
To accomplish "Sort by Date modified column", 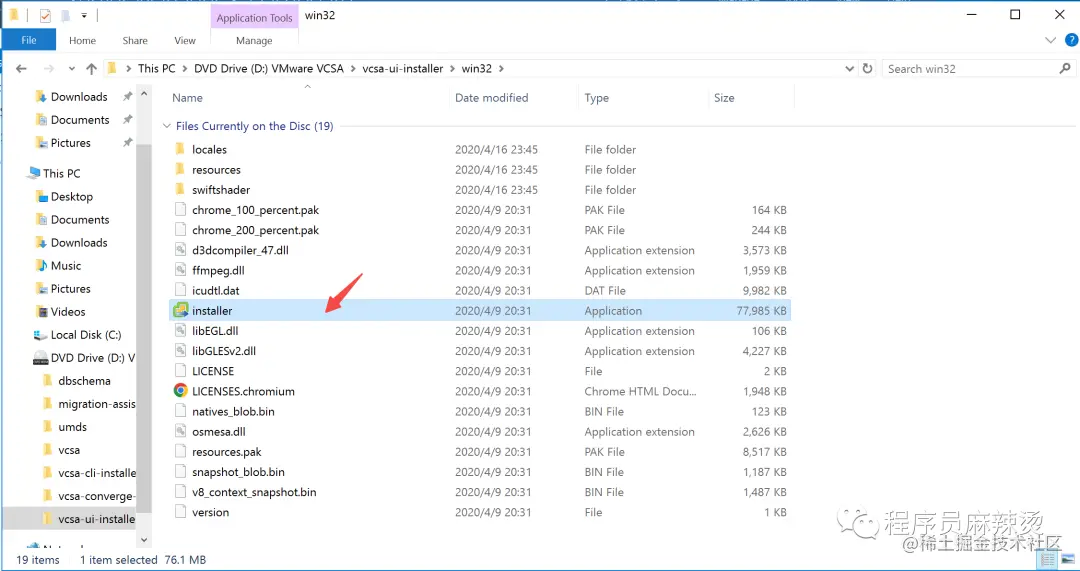I will [491, 98].
